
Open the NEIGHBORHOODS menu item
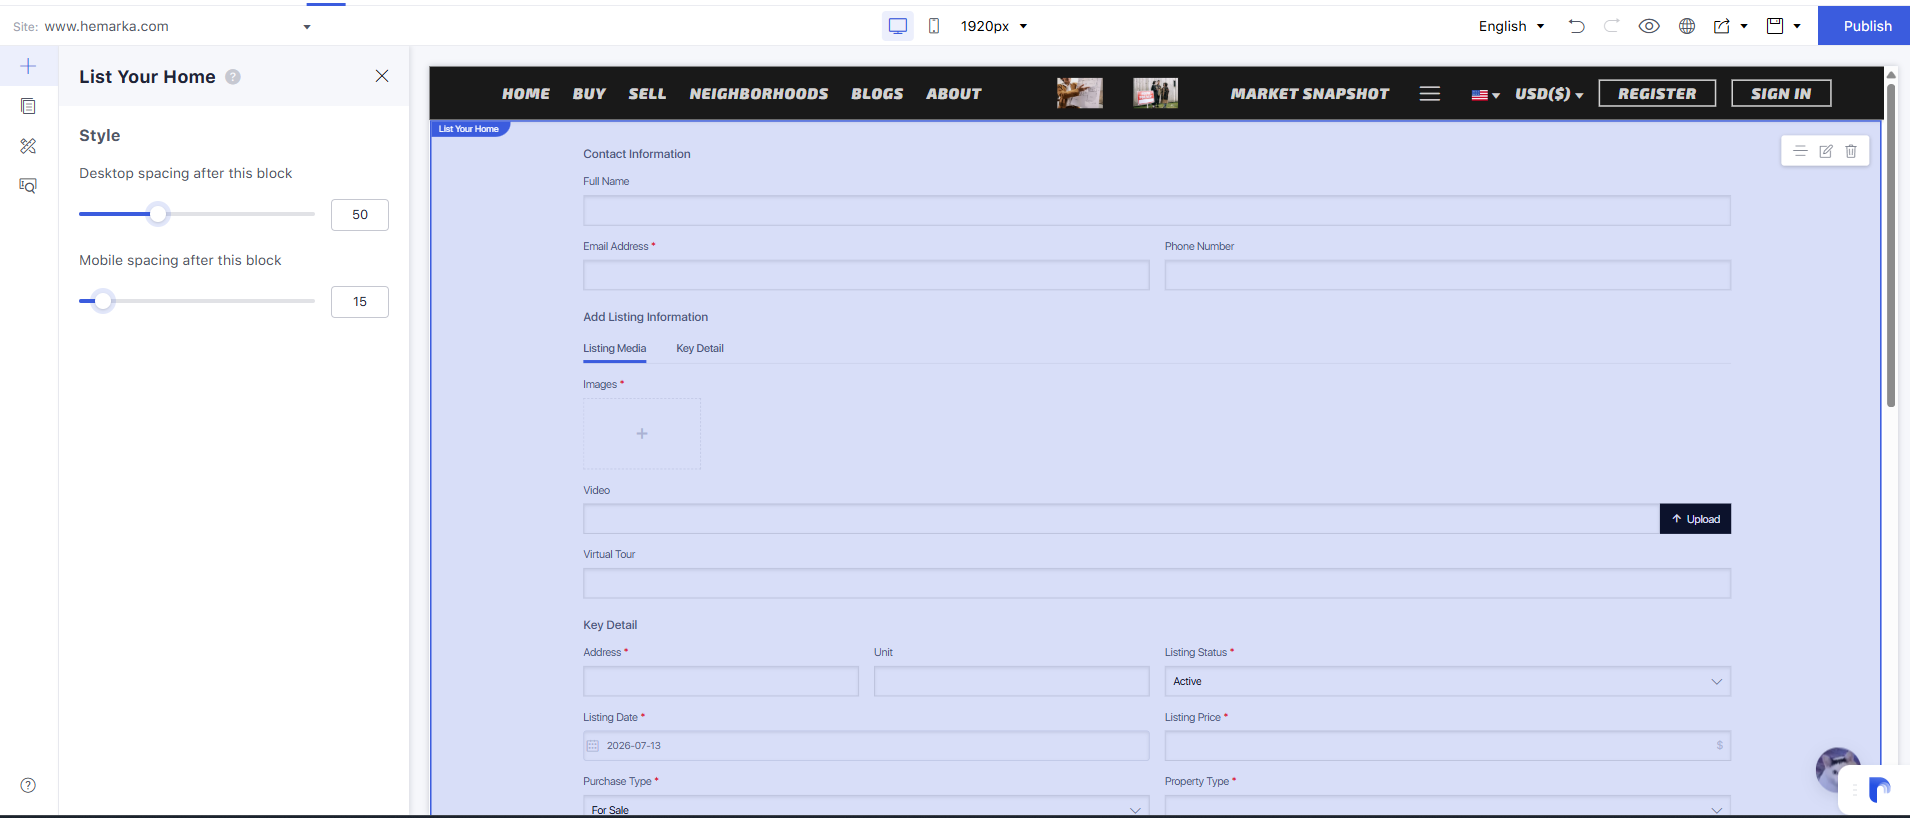(x=759, y=94)
